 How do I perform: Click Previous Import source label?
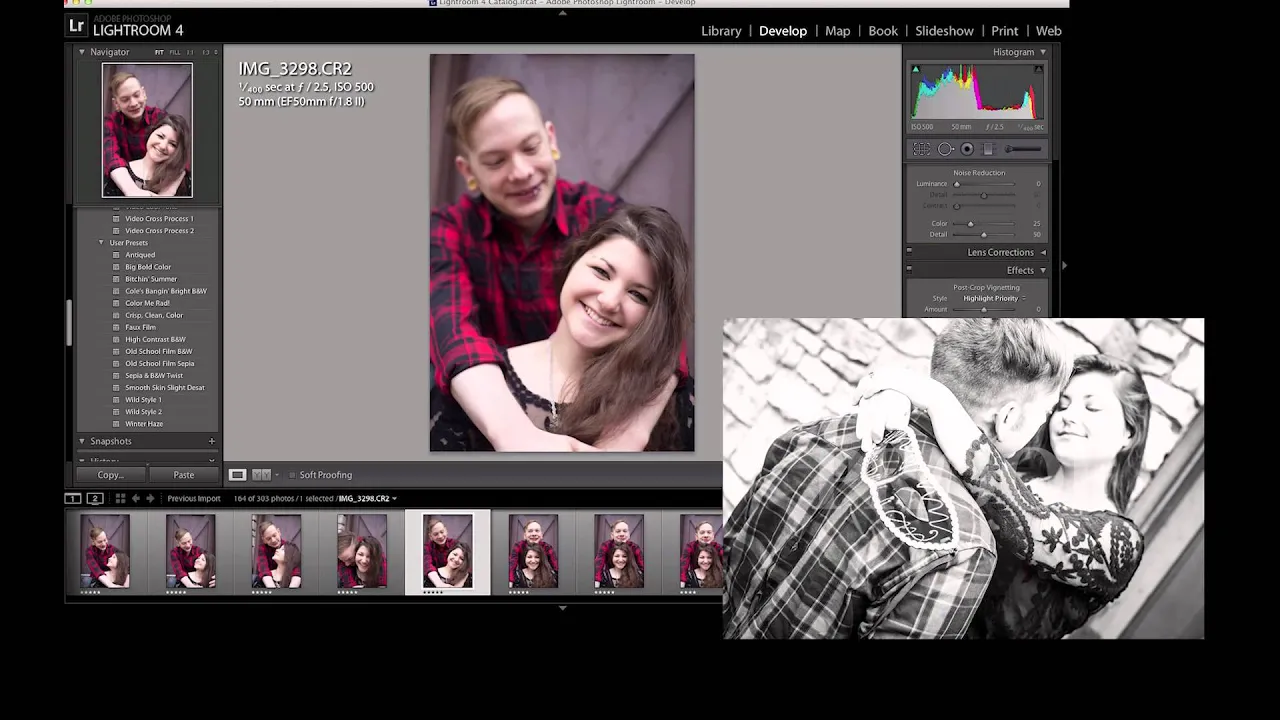pyautogui.click(x=194, y=498)
